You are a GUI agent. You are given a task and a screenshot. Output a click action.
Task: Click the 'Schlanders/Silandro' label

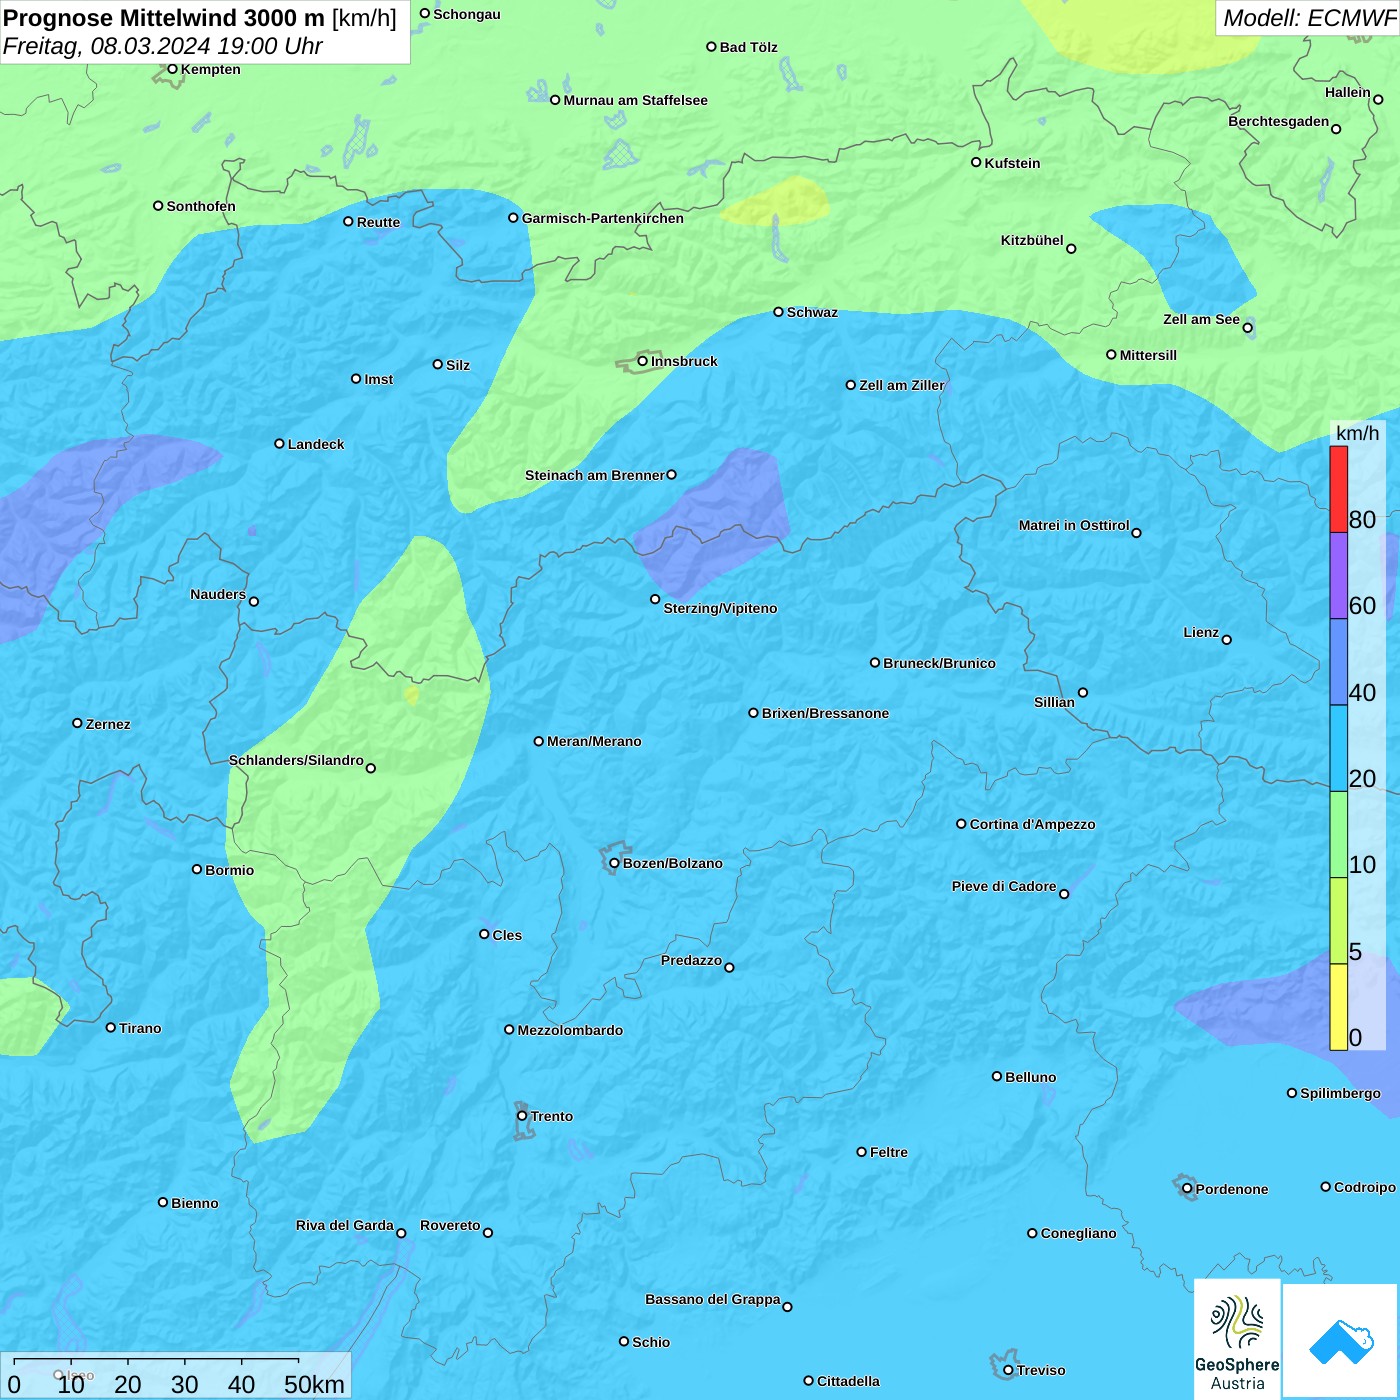[x=296, y=760]
